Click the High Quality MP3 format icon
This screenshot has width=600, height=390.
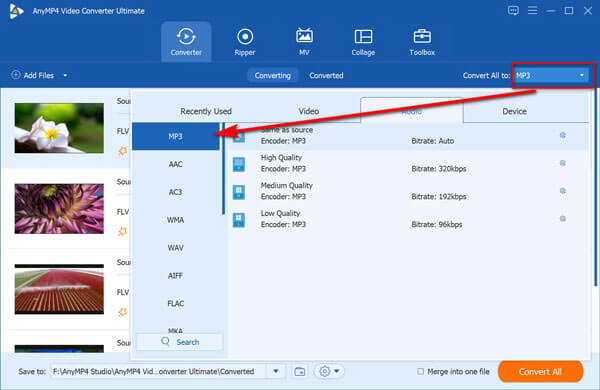click(x=239, y=165)
